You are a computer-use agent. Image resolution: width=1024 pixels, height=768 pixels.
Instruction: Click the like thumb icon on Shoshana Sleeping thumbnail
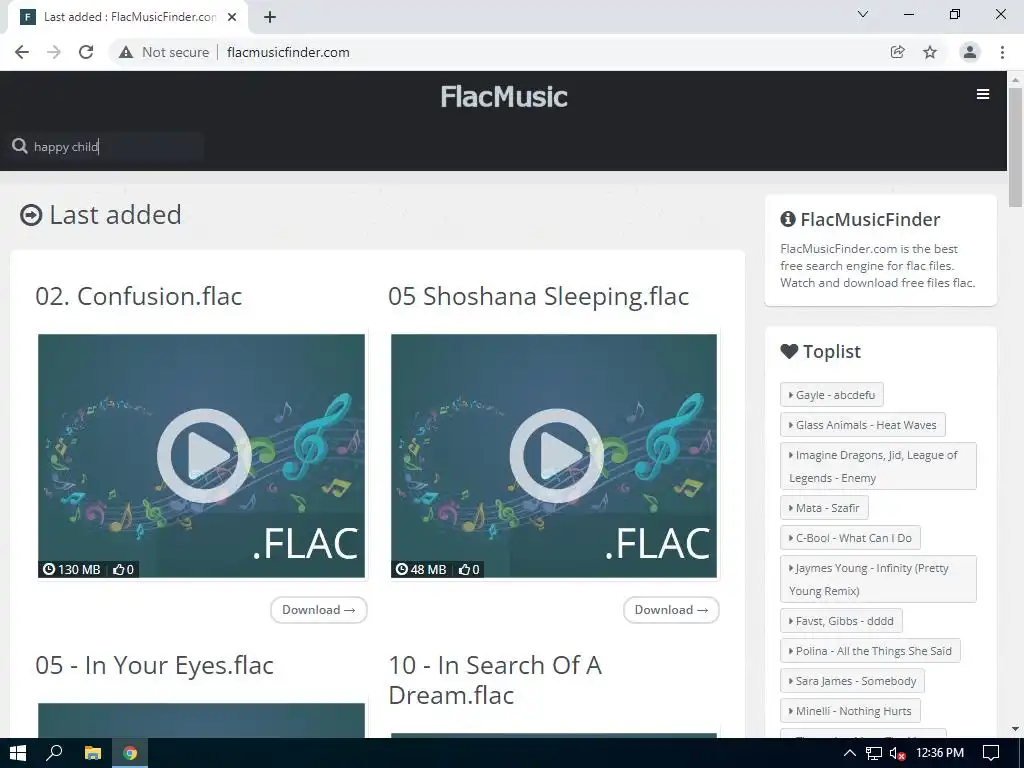(464, 569)
